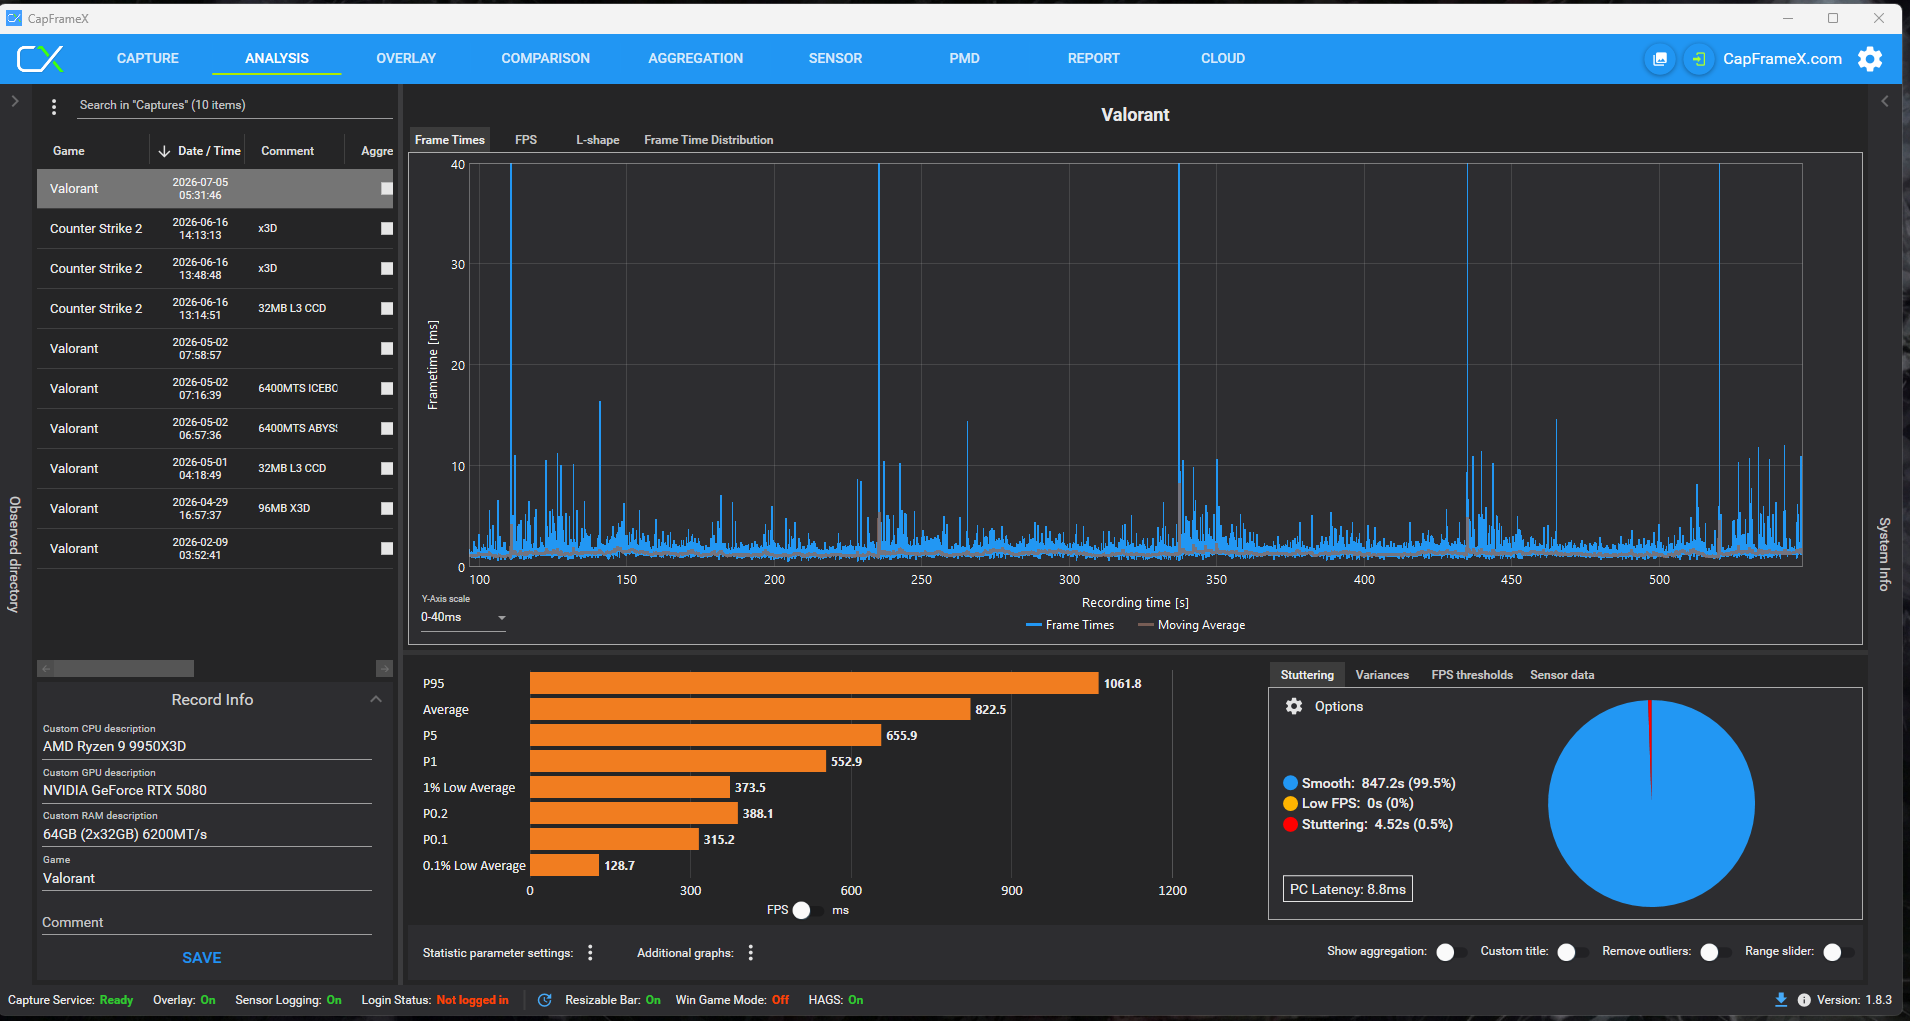Open the Y-Axis scale dropdown
This screenshot has width=1910, height=1021.
[463, 617]
